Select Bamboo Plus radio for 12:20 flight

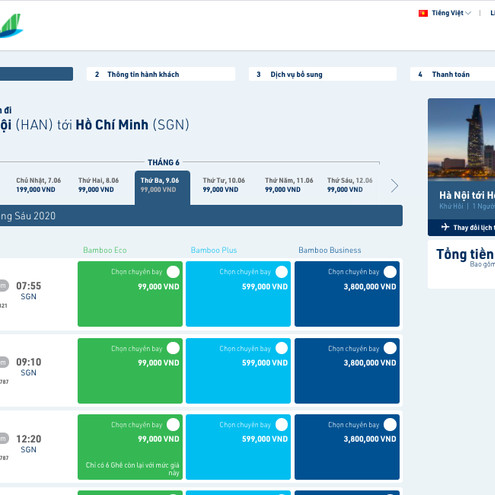pyautogui.click(x=282, y=425)
